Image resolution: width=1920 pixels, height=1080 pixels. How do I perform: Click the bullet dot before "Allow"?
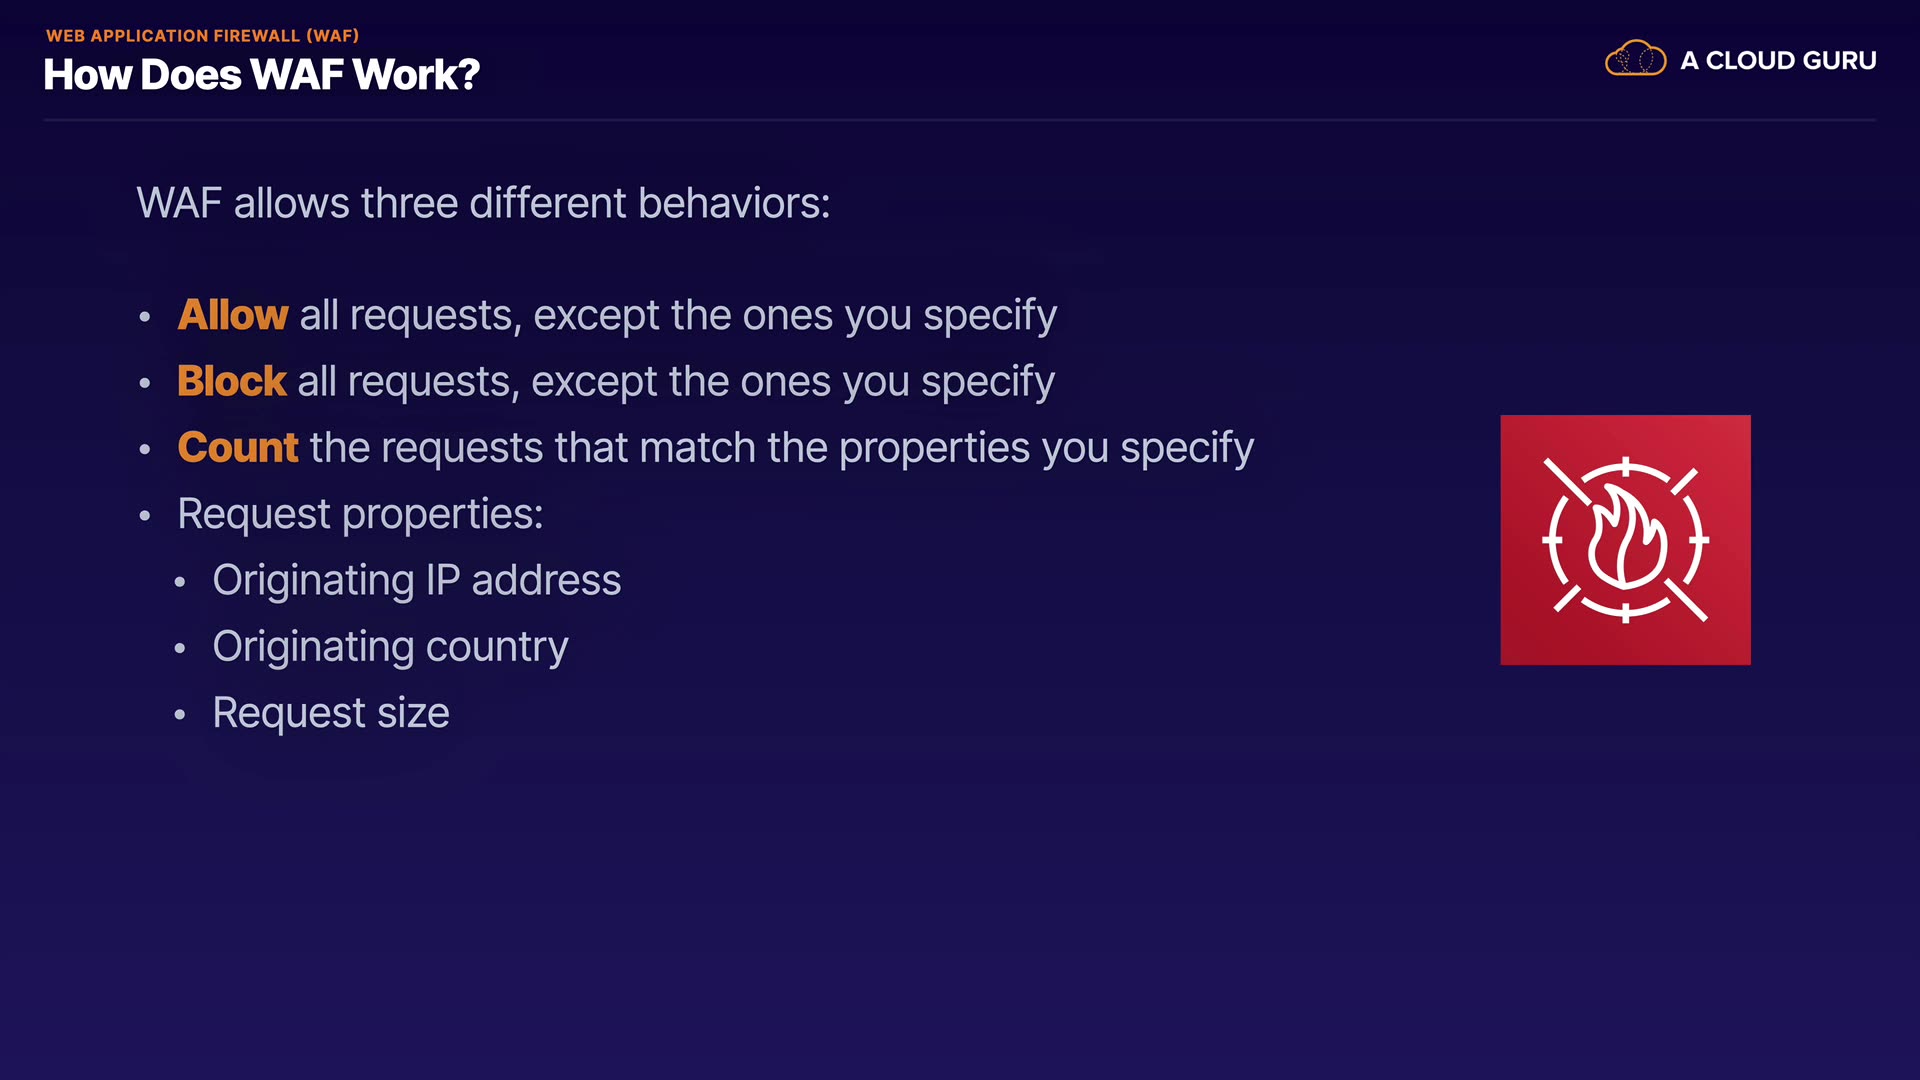(145, 317)
